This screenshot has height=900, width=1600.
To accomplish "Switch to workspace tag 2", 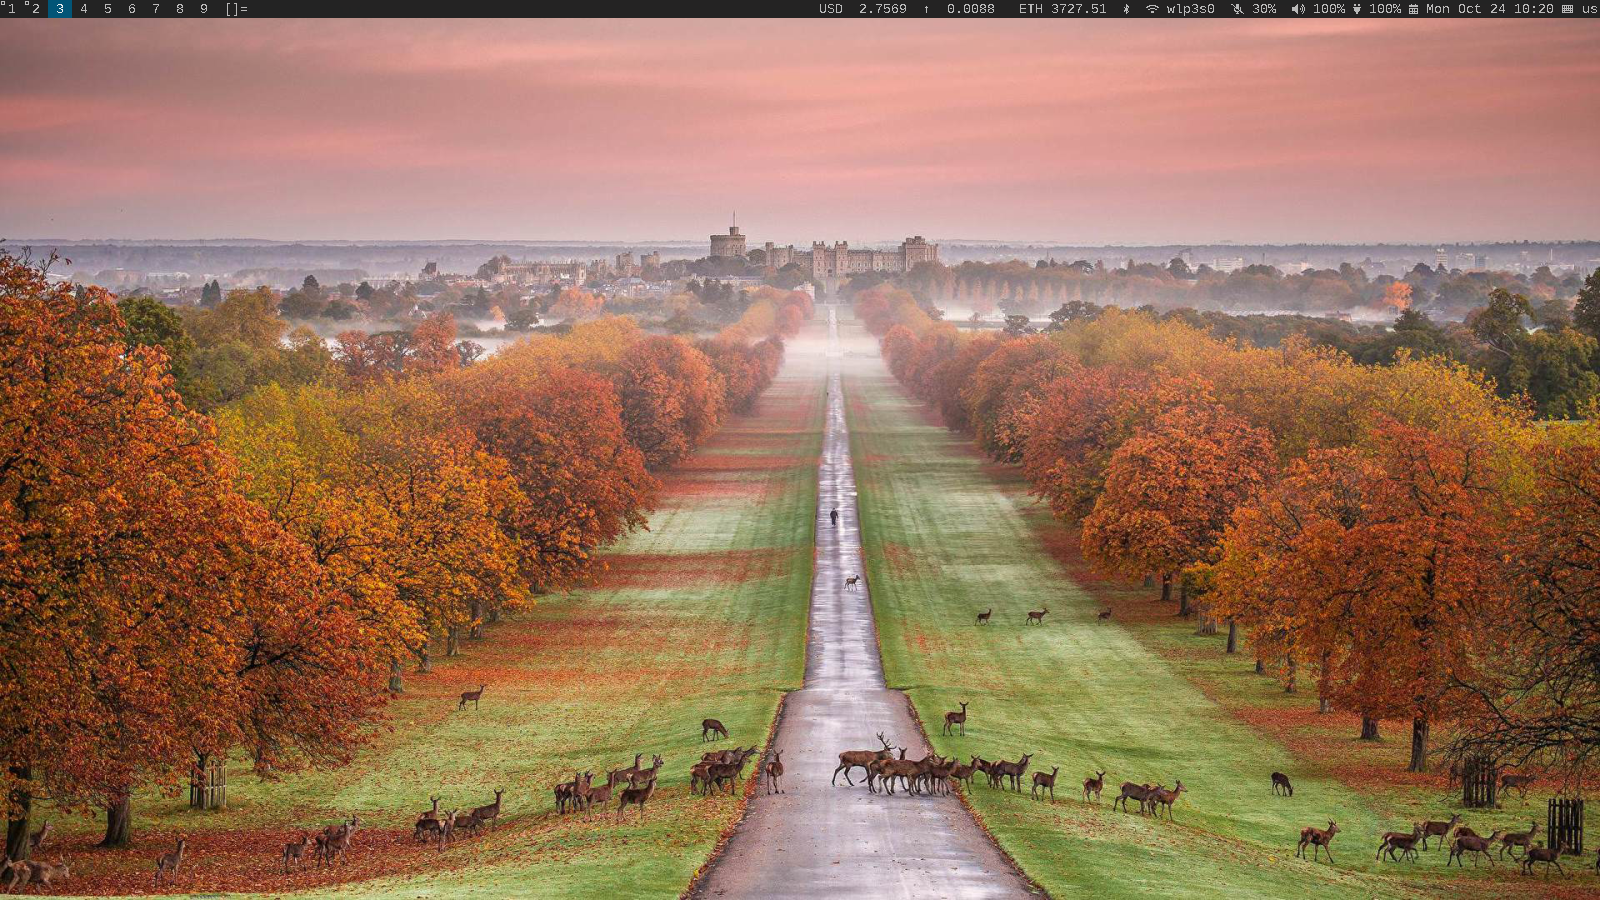I will click(x=36, y=9).
